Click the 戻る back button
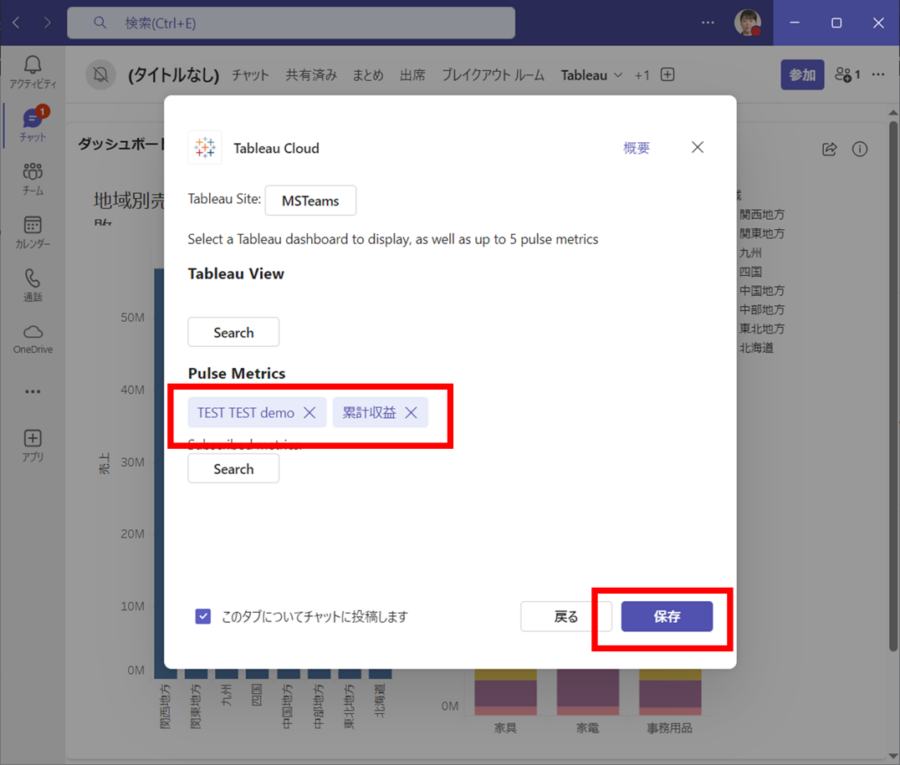Image resolution: width=900 pixels, height=765 pixels. click(566, 616)
